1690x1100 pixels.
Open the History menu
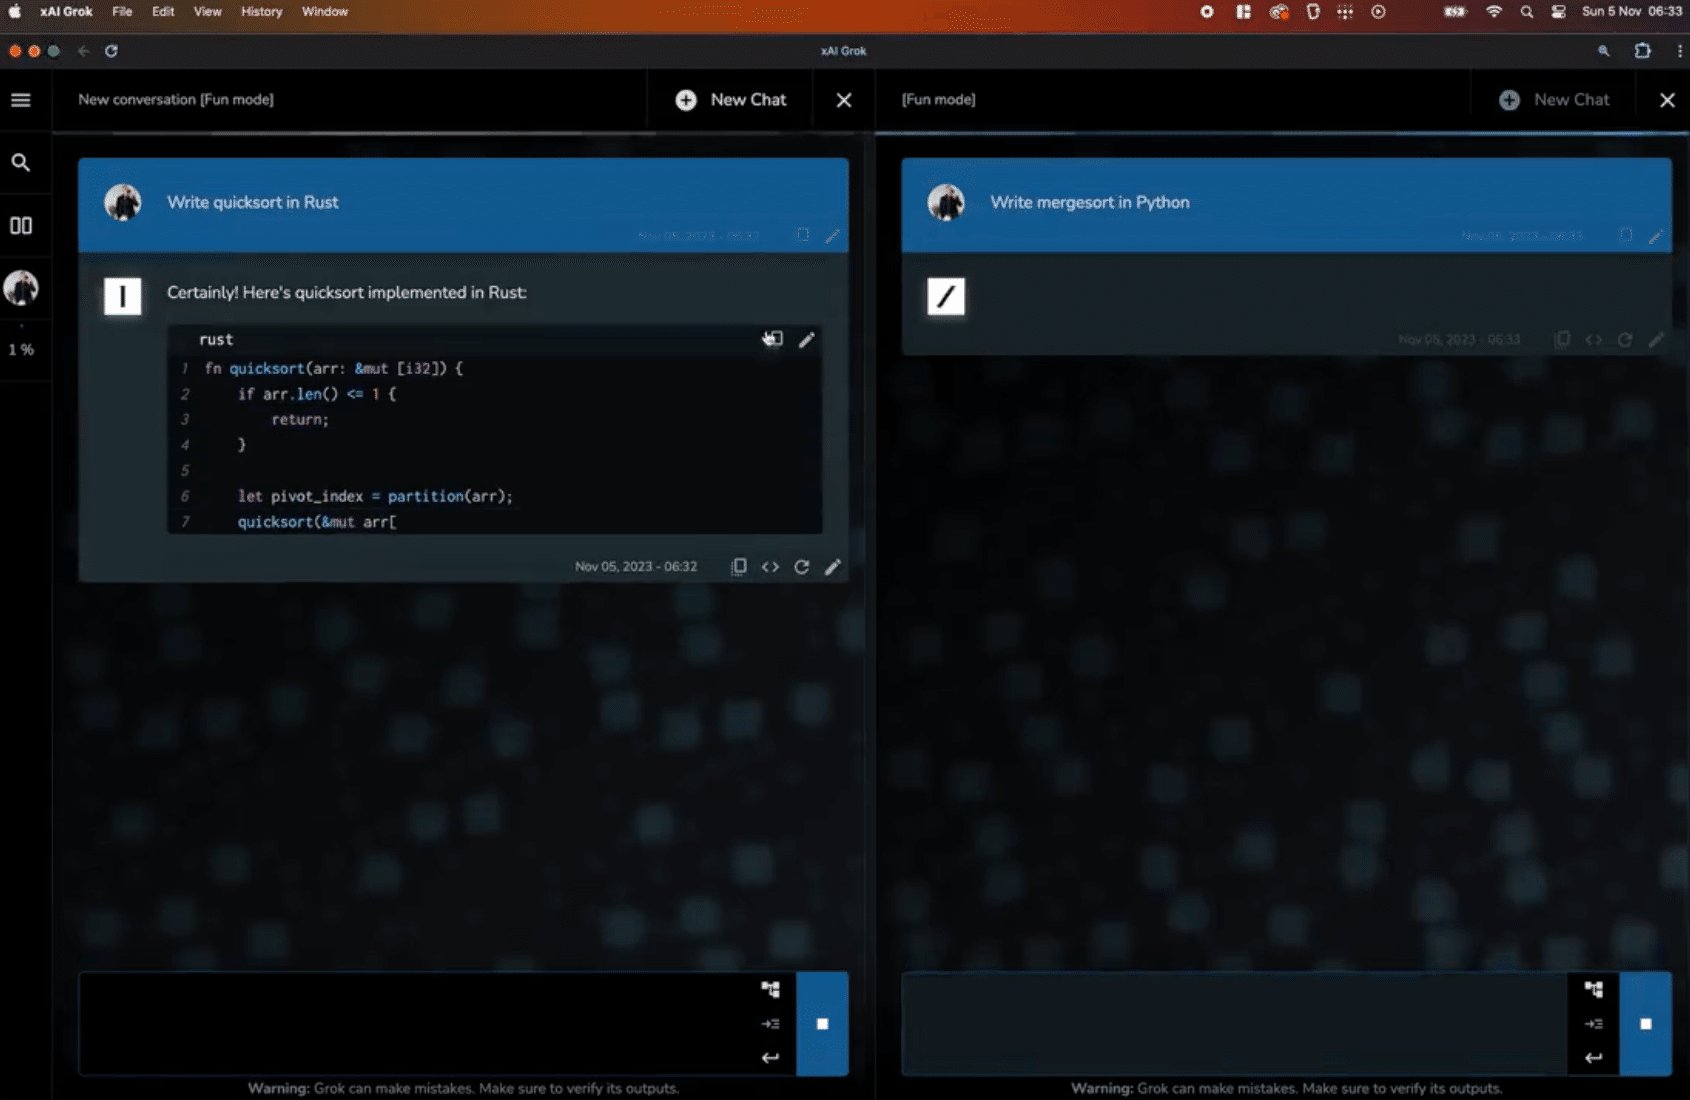261,12
